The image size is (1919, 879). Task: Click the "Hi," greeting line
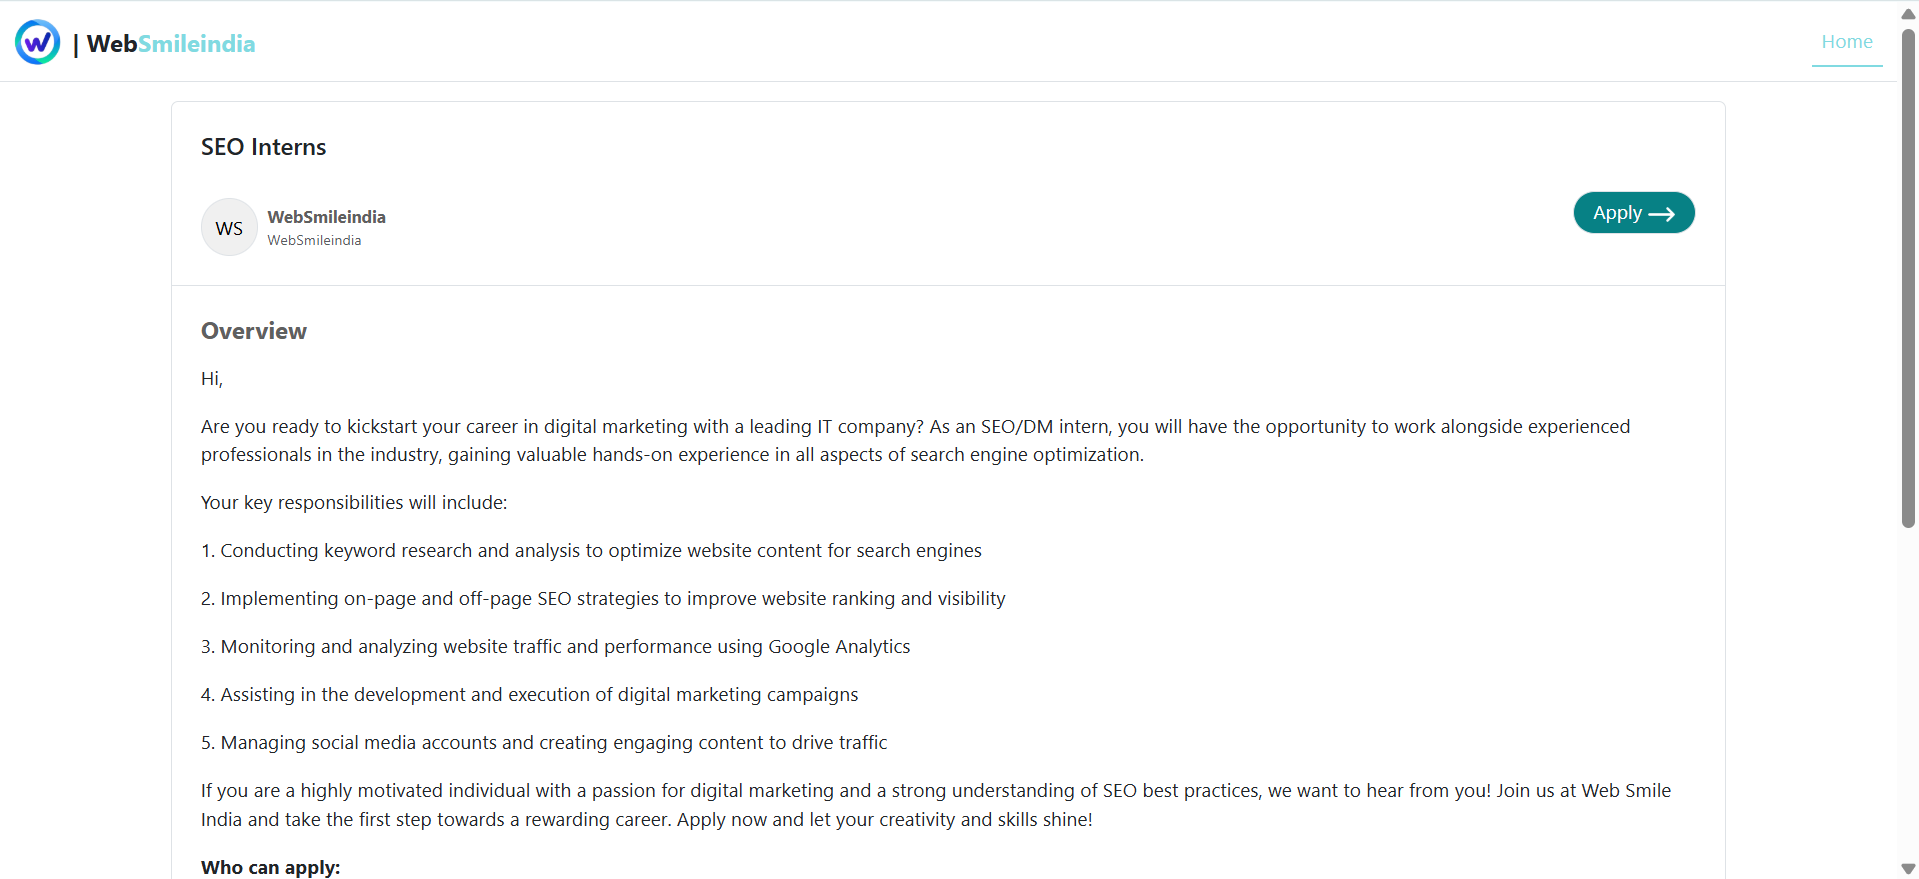(x=212, y=379)
